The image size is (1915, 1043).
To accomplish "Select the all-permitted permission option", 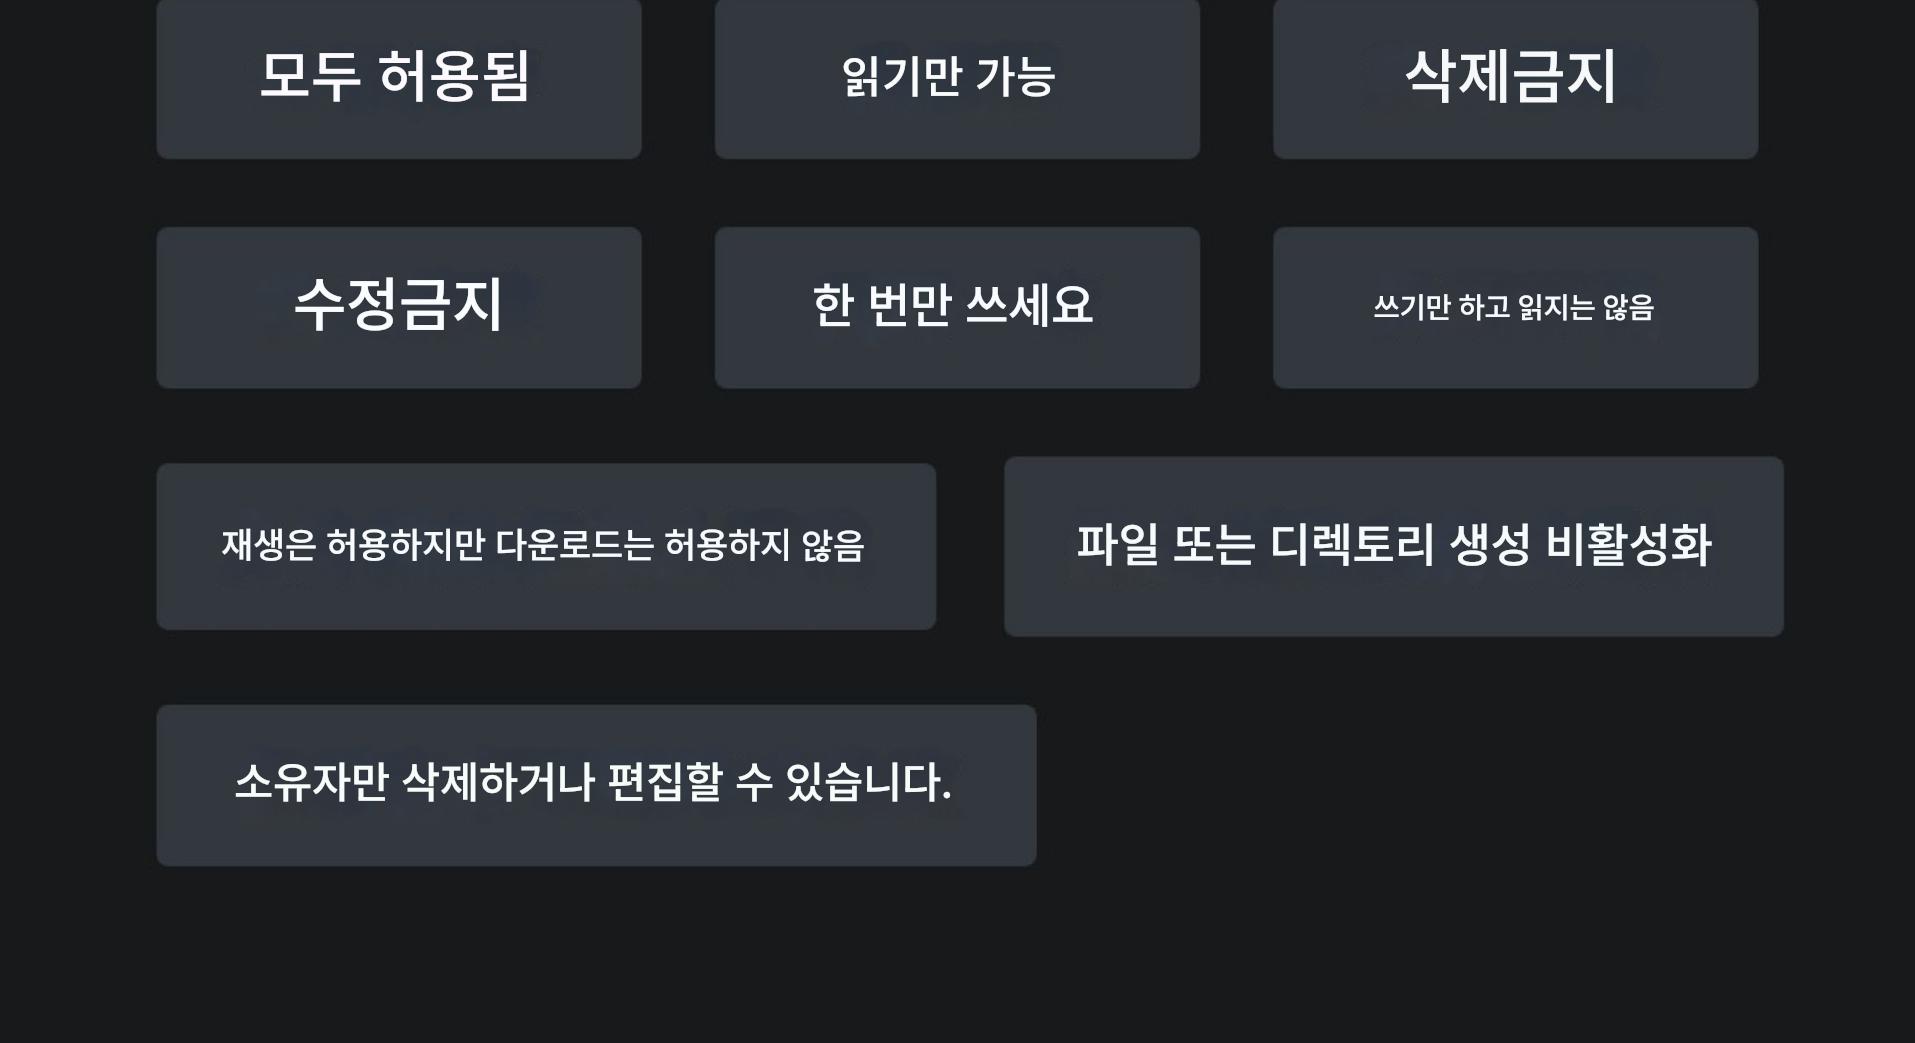I will (398, 78).
